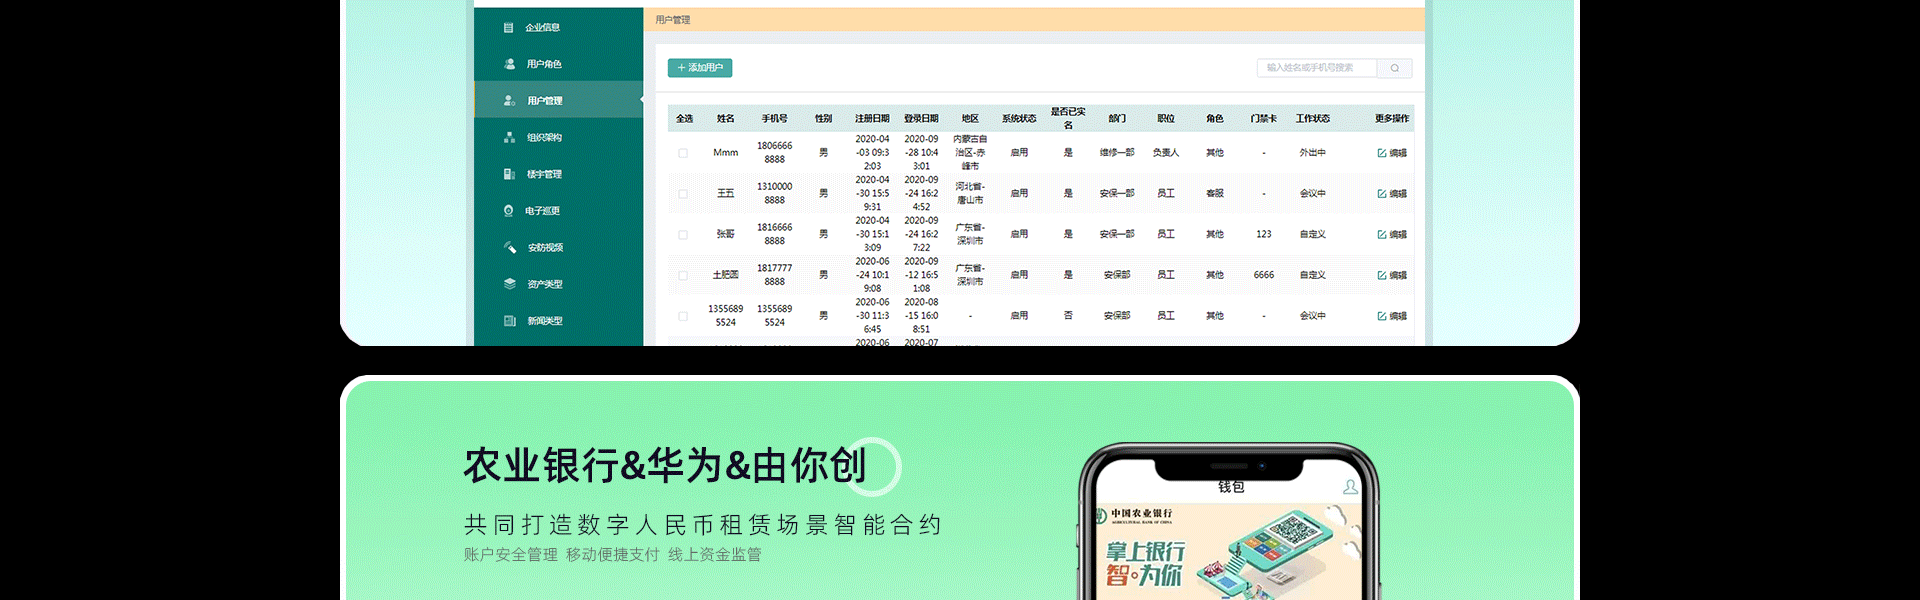
Task: Click the 手机号 column header
Action: pyautogui.click(x=774, y=119)
